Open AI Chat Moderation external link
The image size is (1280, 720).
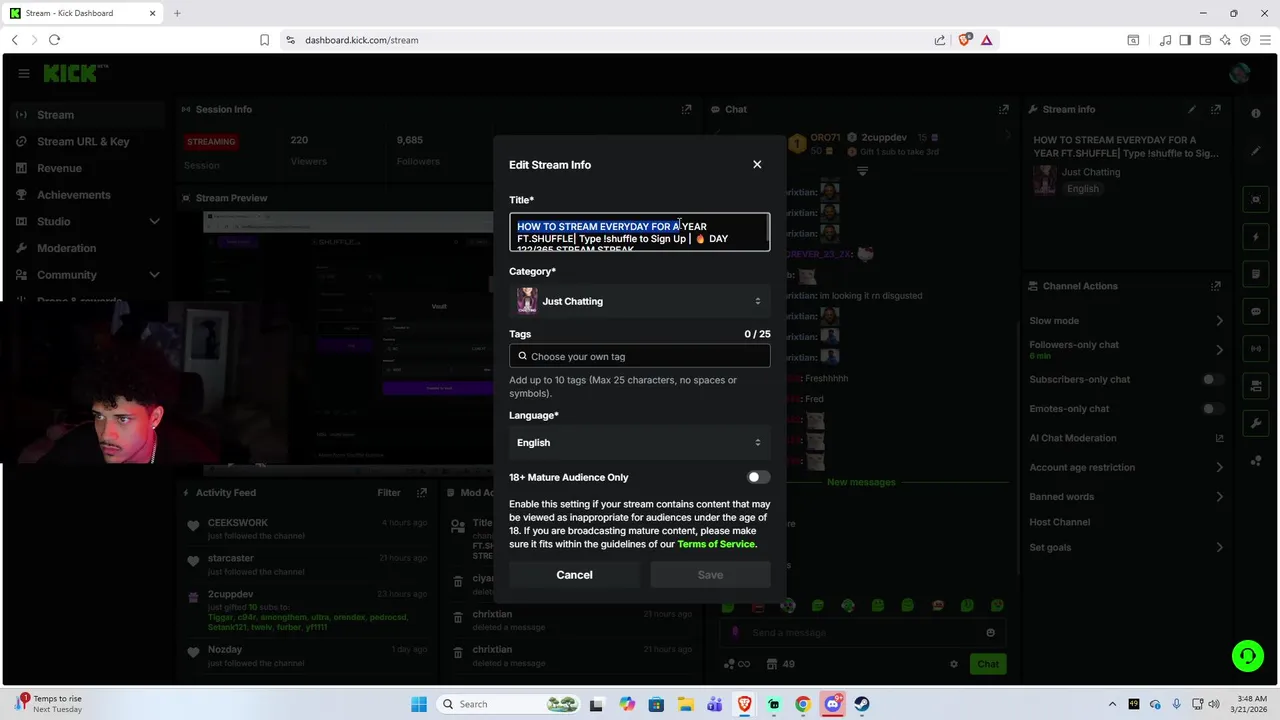1219,438
